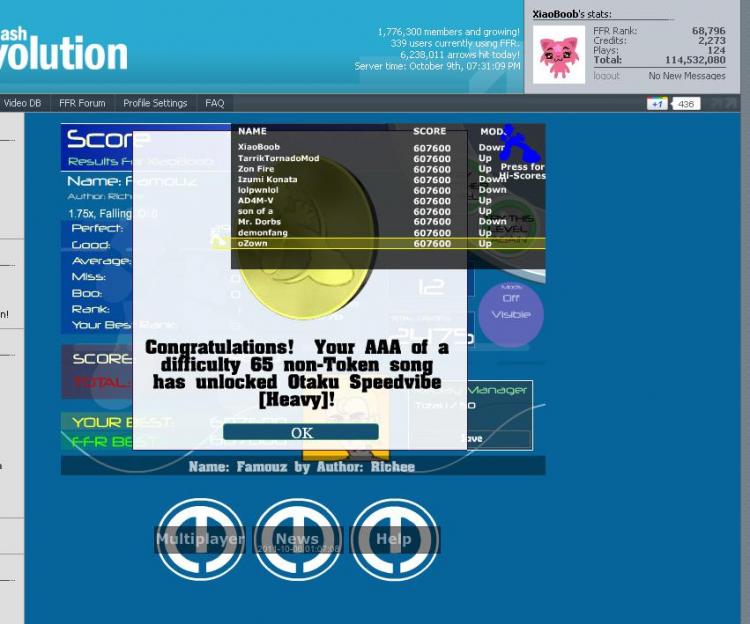
Task: Click OK on the congratulations dialog
Action: [x=301, y=432]
